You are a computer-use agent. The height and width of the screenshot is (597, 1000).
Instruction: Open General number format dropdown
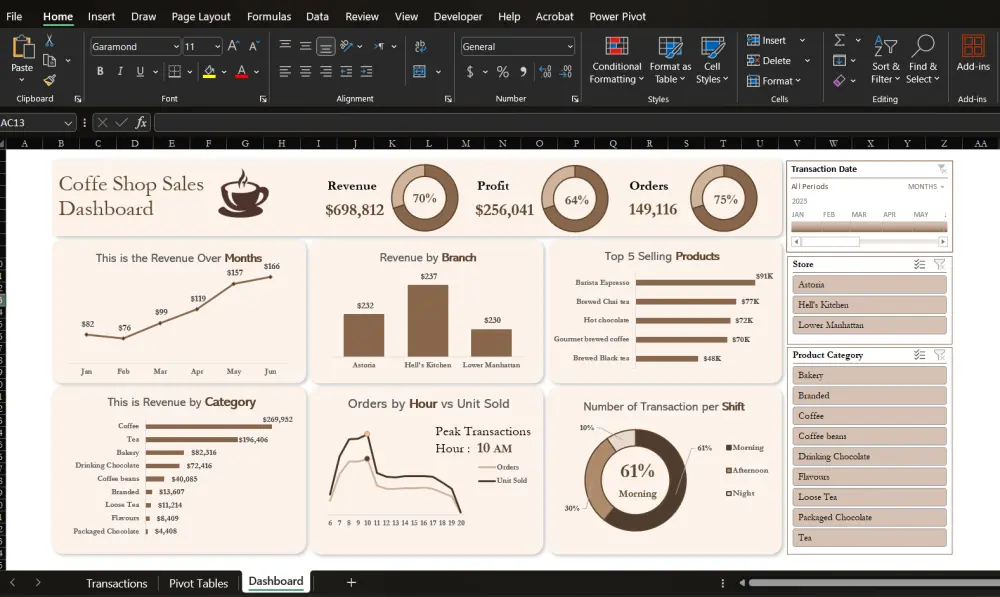(570, 47)
